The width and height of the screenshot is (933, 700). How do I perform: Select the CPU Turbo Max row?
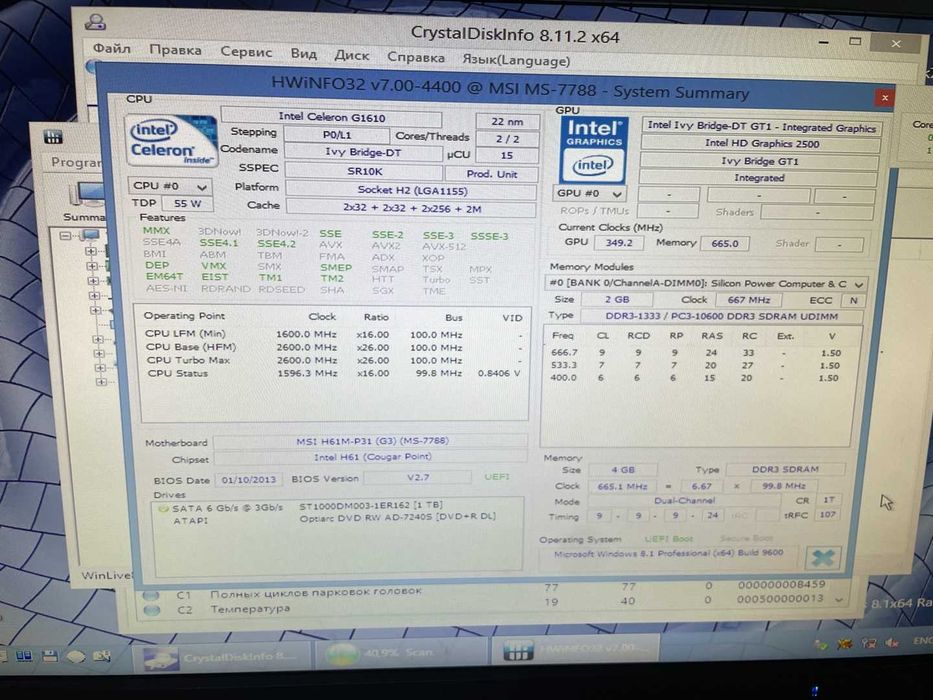coord(333,360)
